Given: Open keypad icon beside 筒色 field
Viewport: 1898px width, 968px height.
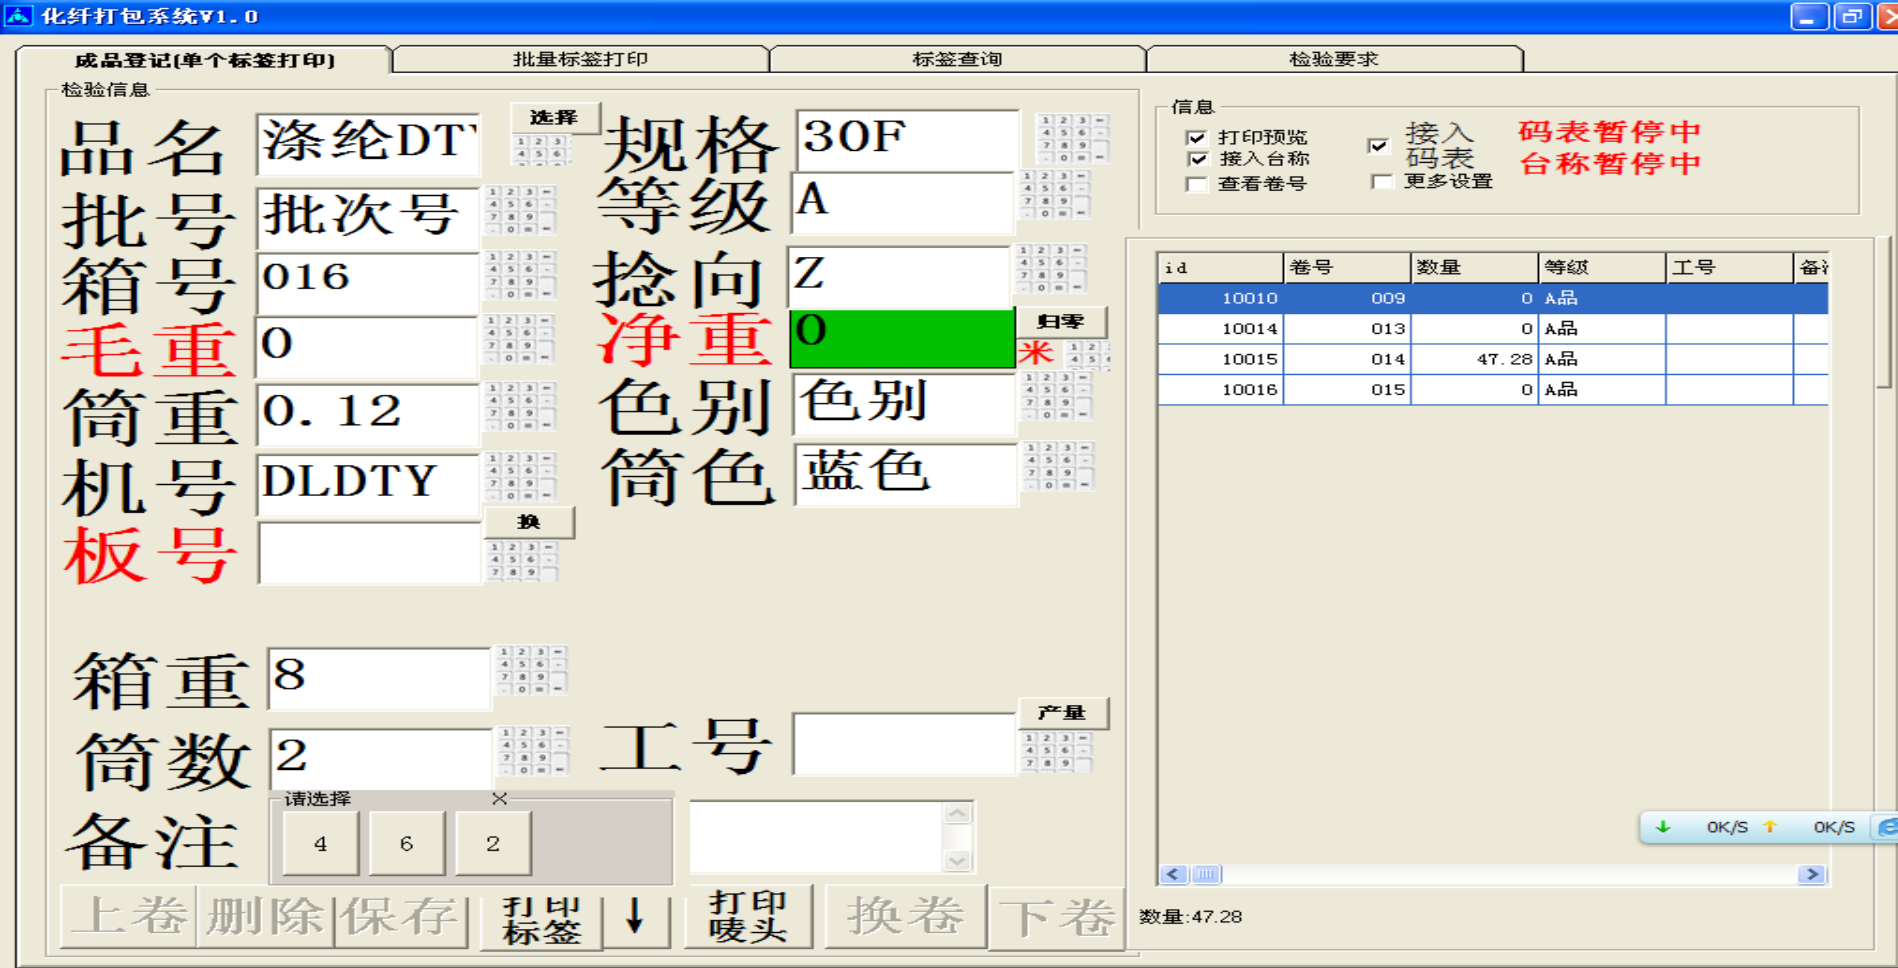Looking at the screenshot, I should 1058,467.
